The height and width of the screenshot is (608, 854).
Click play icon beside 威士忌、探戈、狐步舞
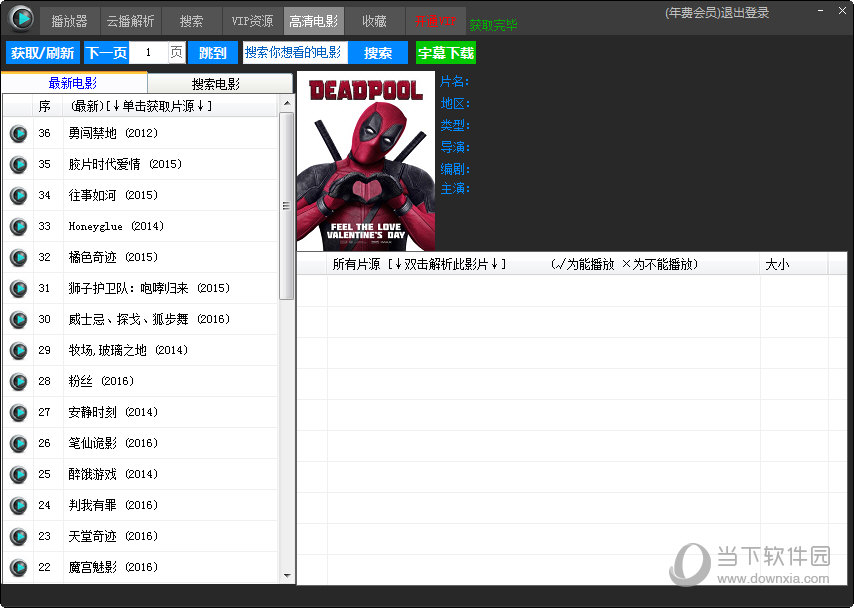(19, 320)
